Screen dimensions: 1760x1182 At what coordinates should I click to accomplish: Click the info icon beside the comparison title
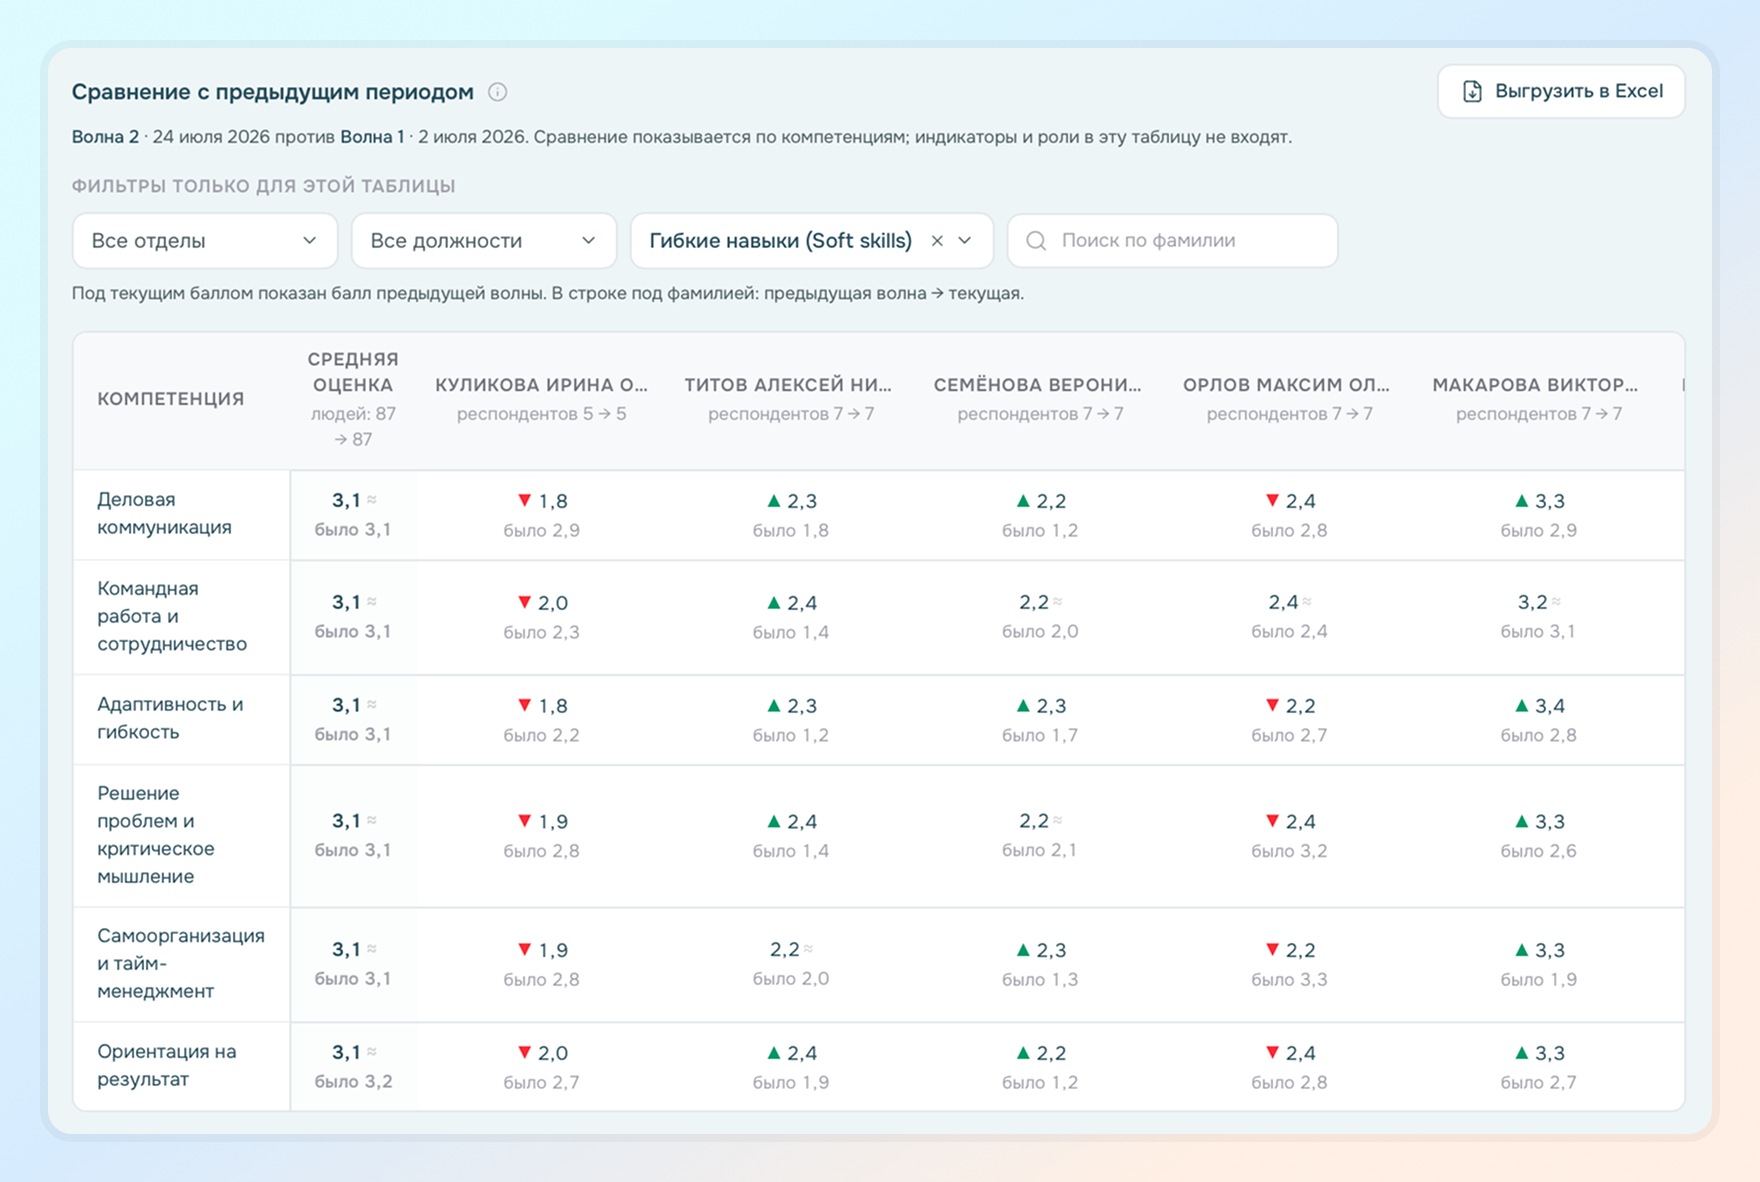point(497,92)
